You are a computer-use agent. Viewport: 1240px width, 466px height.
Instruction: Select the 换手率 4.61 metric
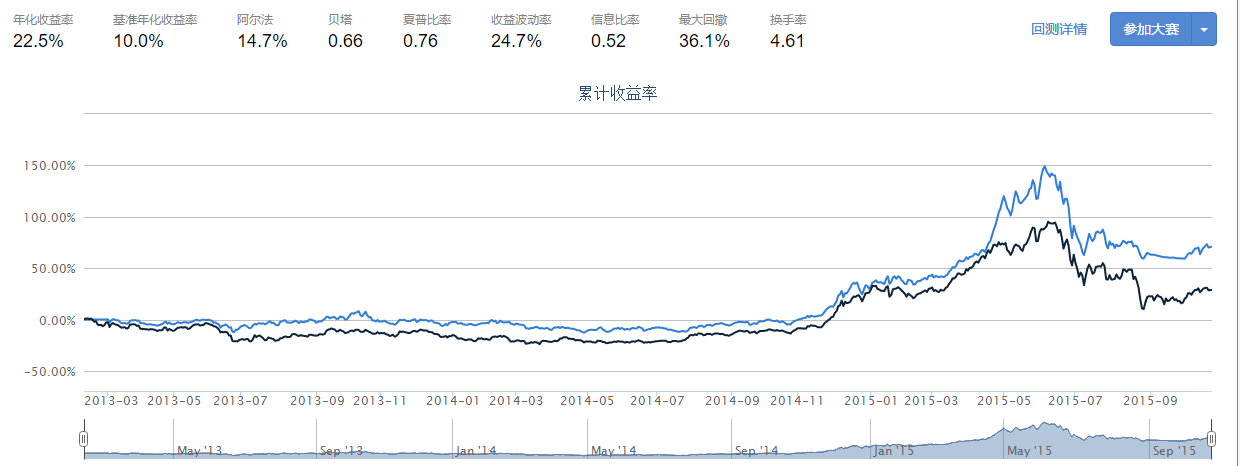pyautogui.click(x=787, y=31)
